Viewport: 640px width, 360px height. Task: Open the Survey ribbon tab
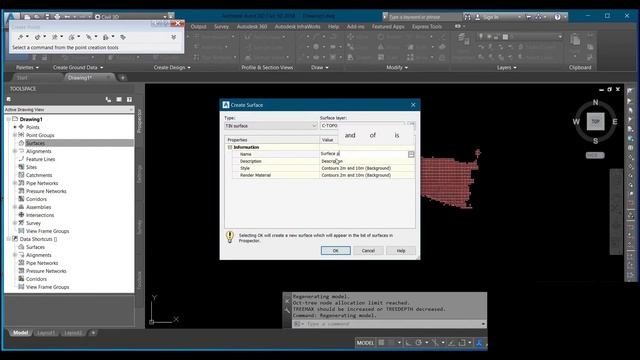tap(221, 27)
